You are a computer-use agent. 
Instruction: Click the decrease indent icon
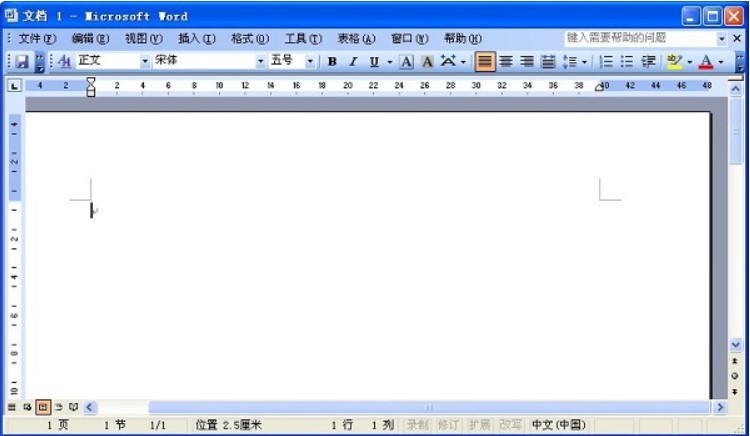(648, 61)
